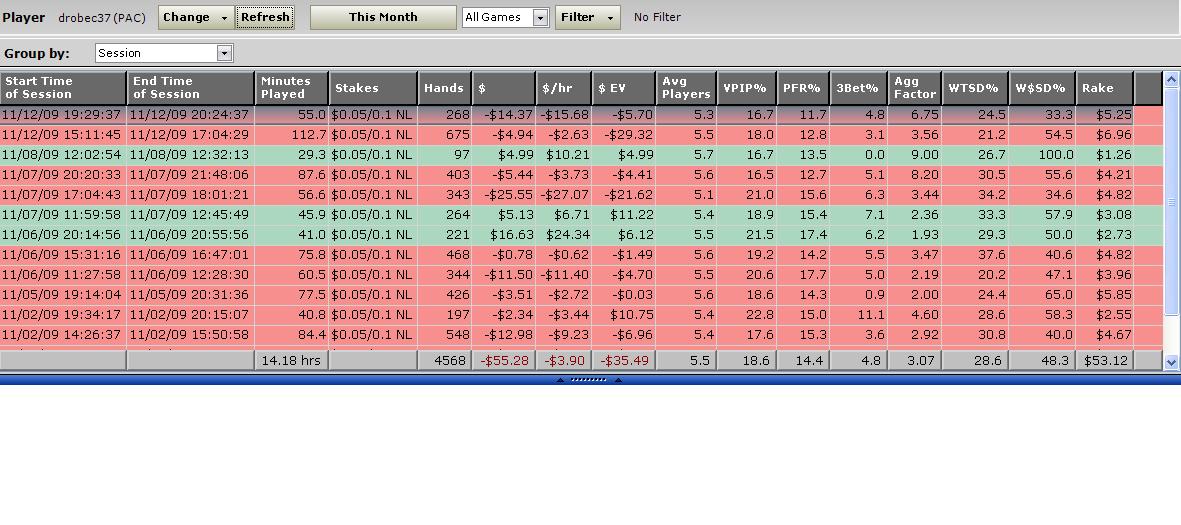Click the 5.7 Avg Players cell
This screenshot has width=1181, height=525.
[x=686, y=154]
